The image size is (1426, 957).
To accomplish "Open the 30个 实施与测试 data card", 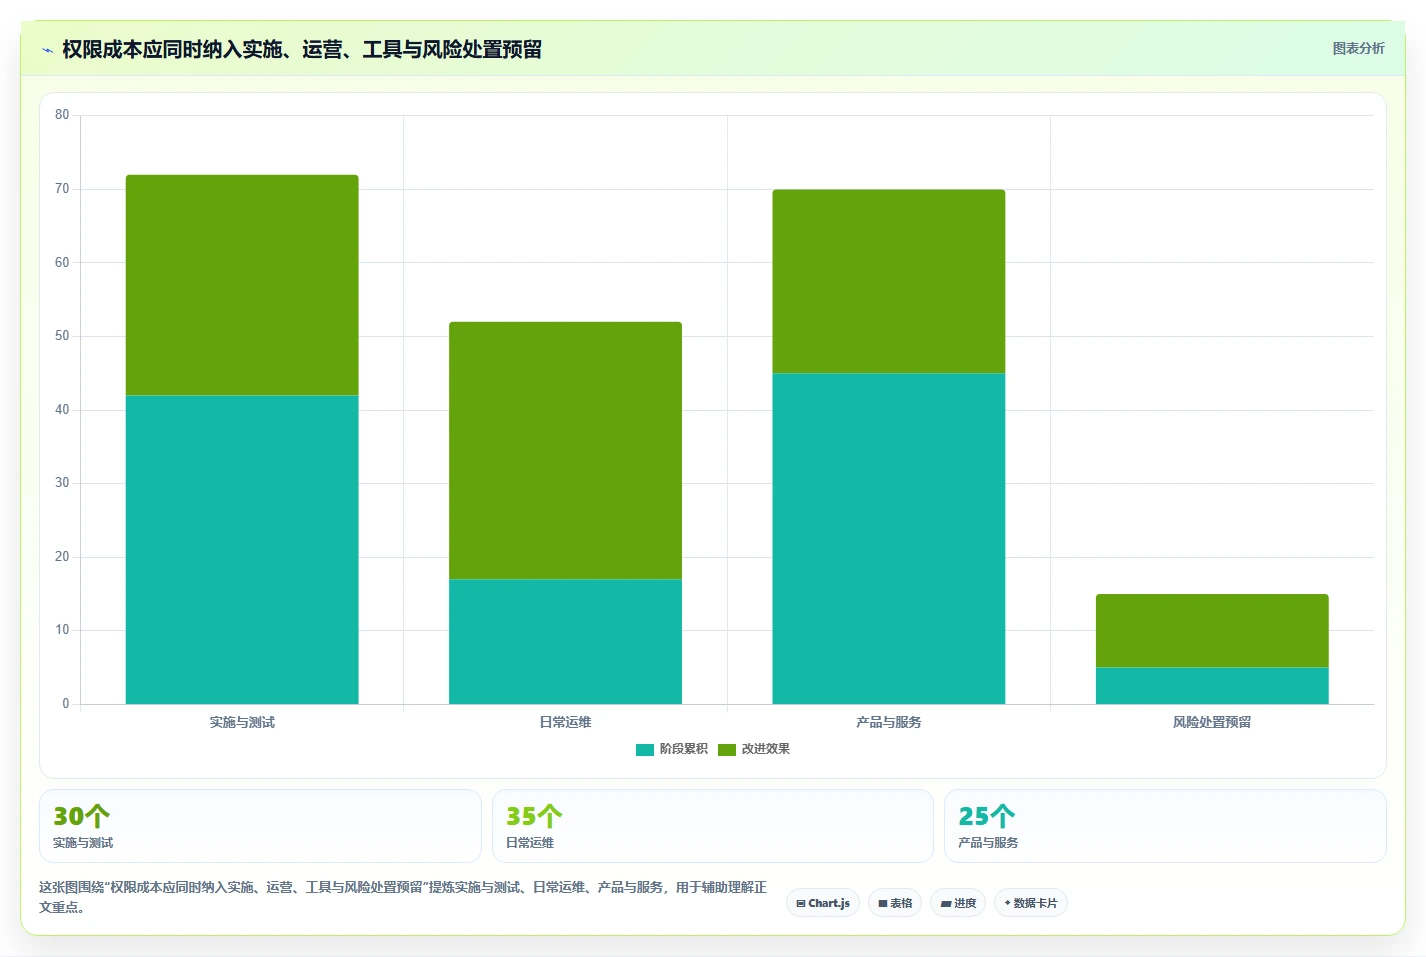I will click(260, 826).
